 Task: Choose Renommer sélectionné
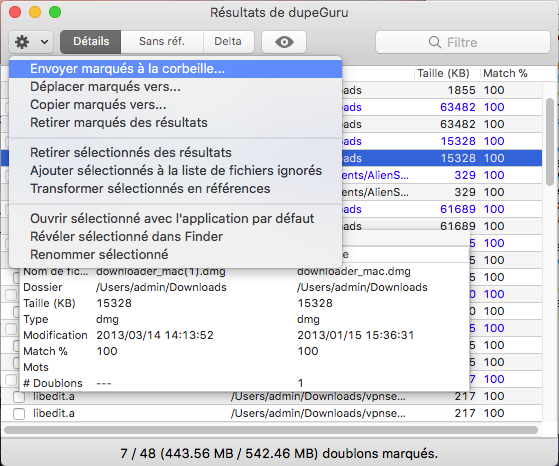point(175,255)
